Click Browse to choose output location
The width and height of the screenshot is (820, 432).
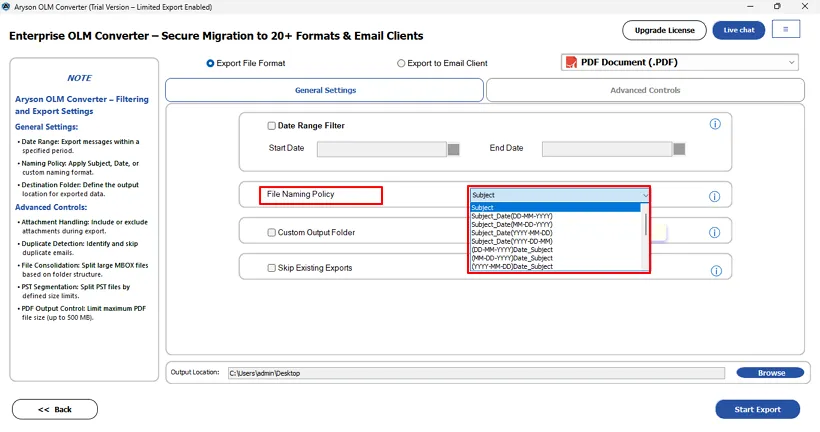(770, 373)
